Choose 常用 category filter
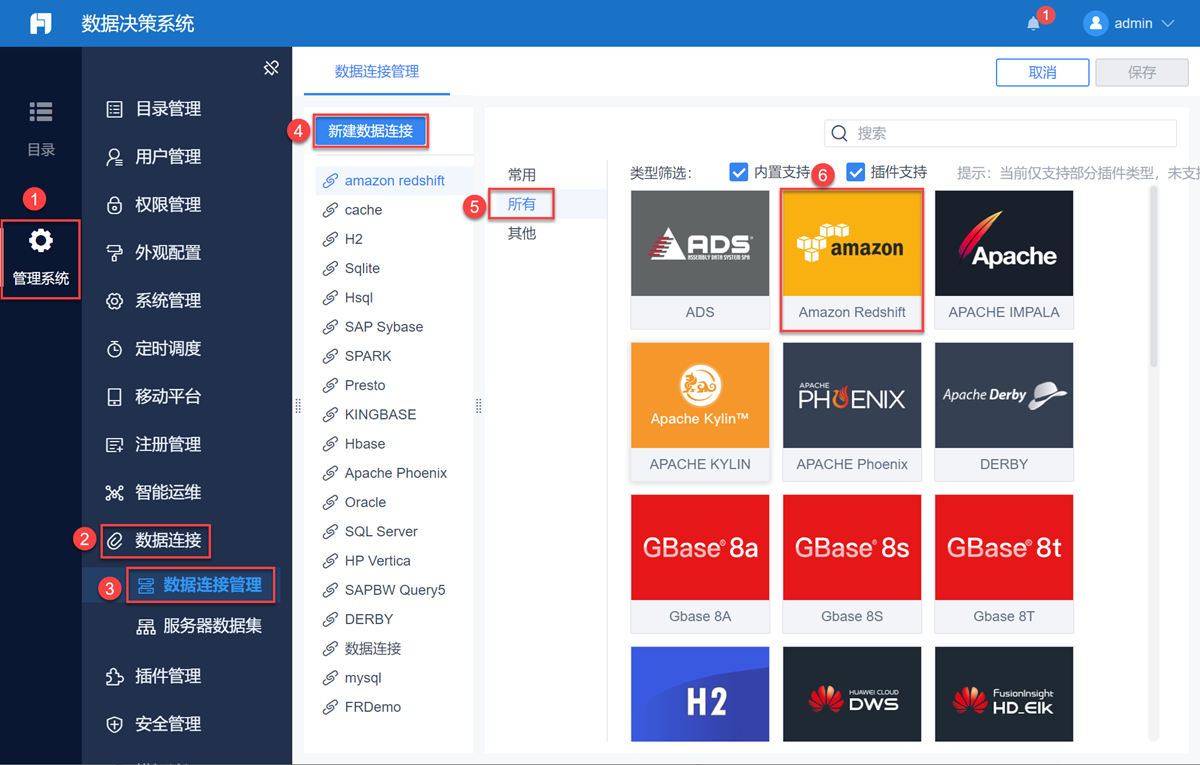Image resolution: width=1200 pixels, height=765 pixels. click(x=522, y=175)
